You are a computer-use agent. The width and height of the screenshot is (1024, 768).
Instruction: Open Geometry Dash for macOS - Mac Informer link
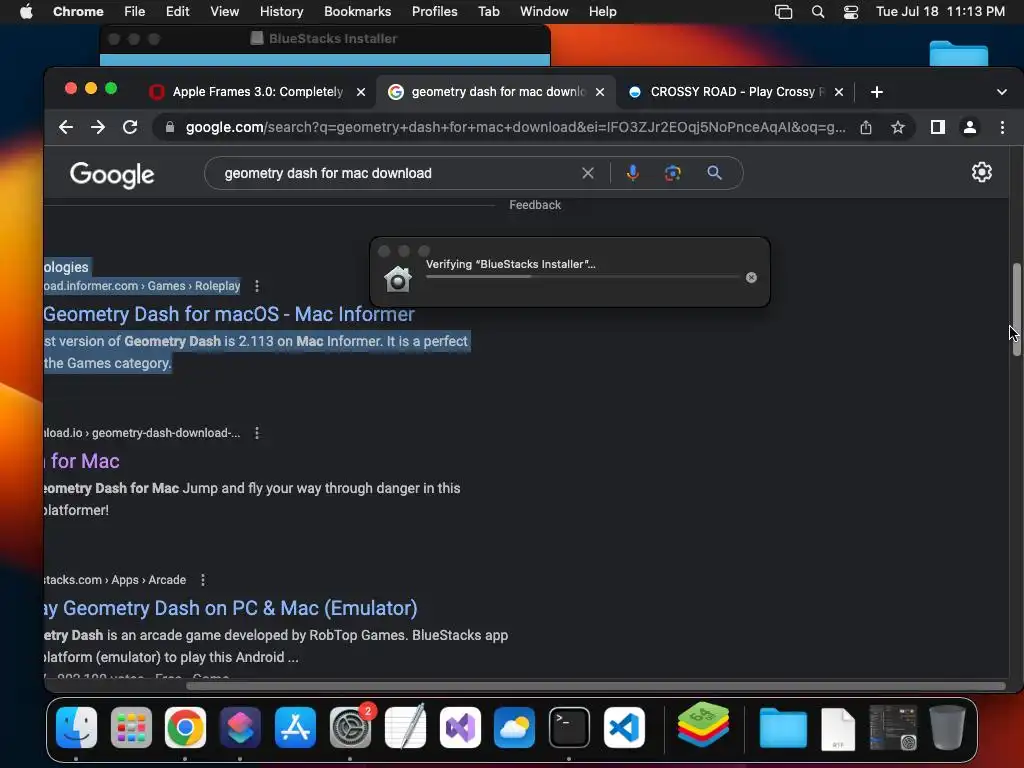pyautogui.click(x=229, y=314)
